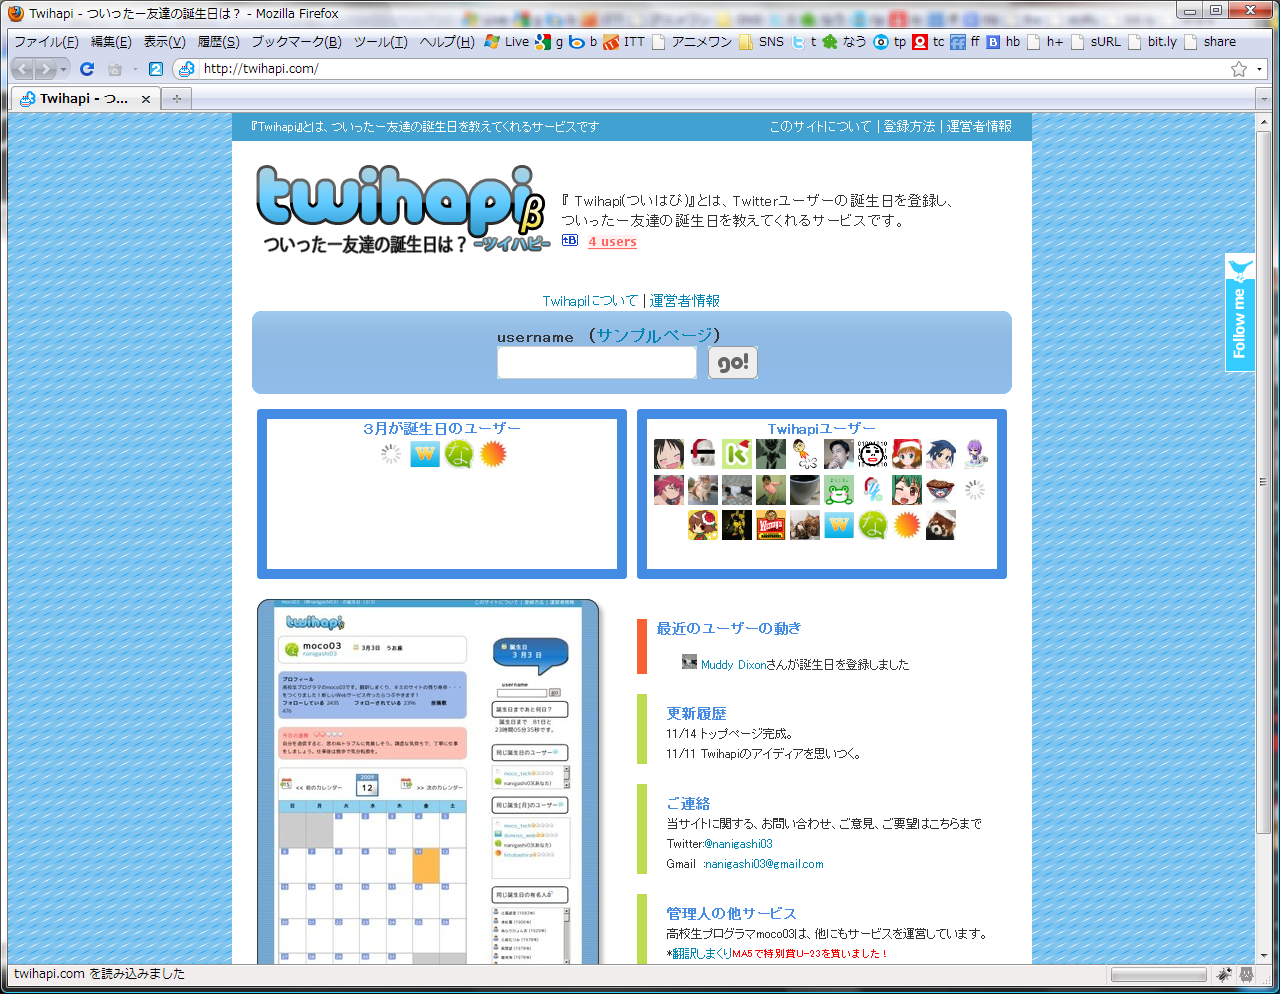Open the history dropdown beside the back/forward buttons
The image size is (1280, 994).
coord(64,69)
